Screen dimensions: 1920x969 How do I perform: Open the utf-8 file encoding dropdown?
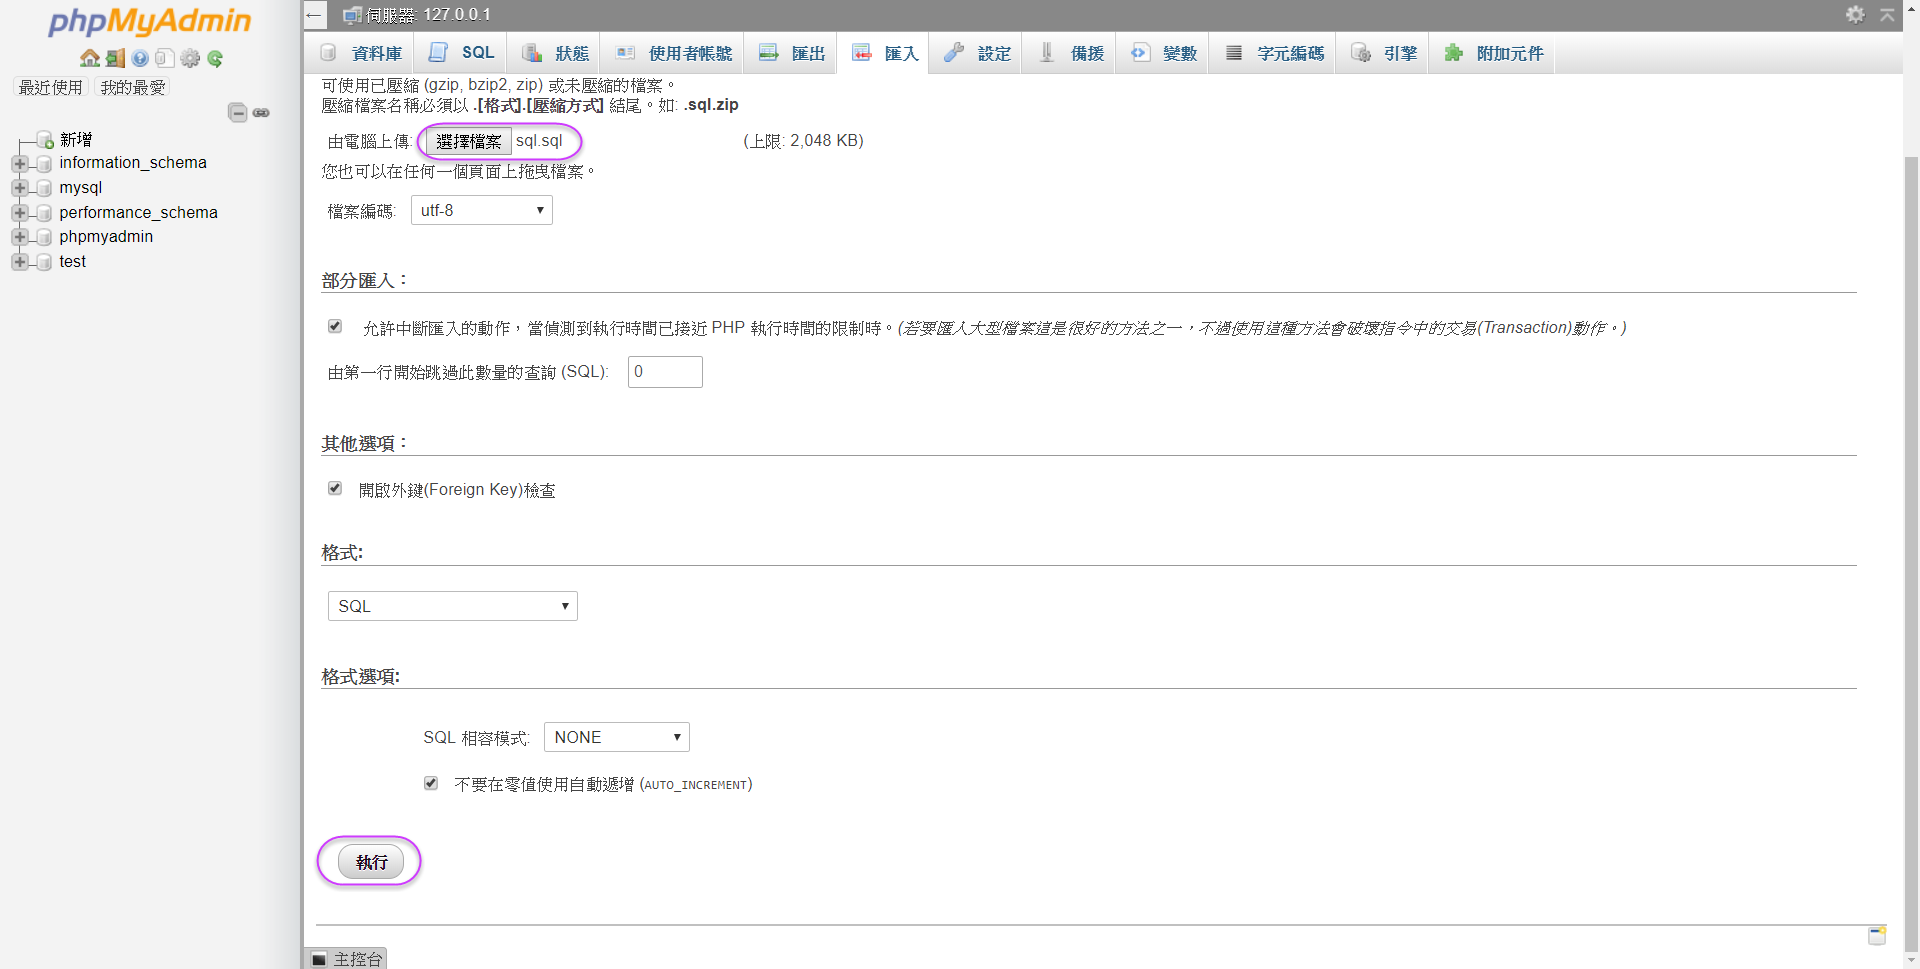click(x=481, y=210)
